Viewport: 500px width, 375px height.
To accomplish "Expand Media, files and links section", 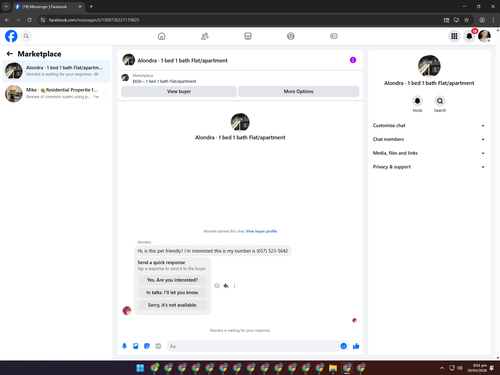I will 429,153.
